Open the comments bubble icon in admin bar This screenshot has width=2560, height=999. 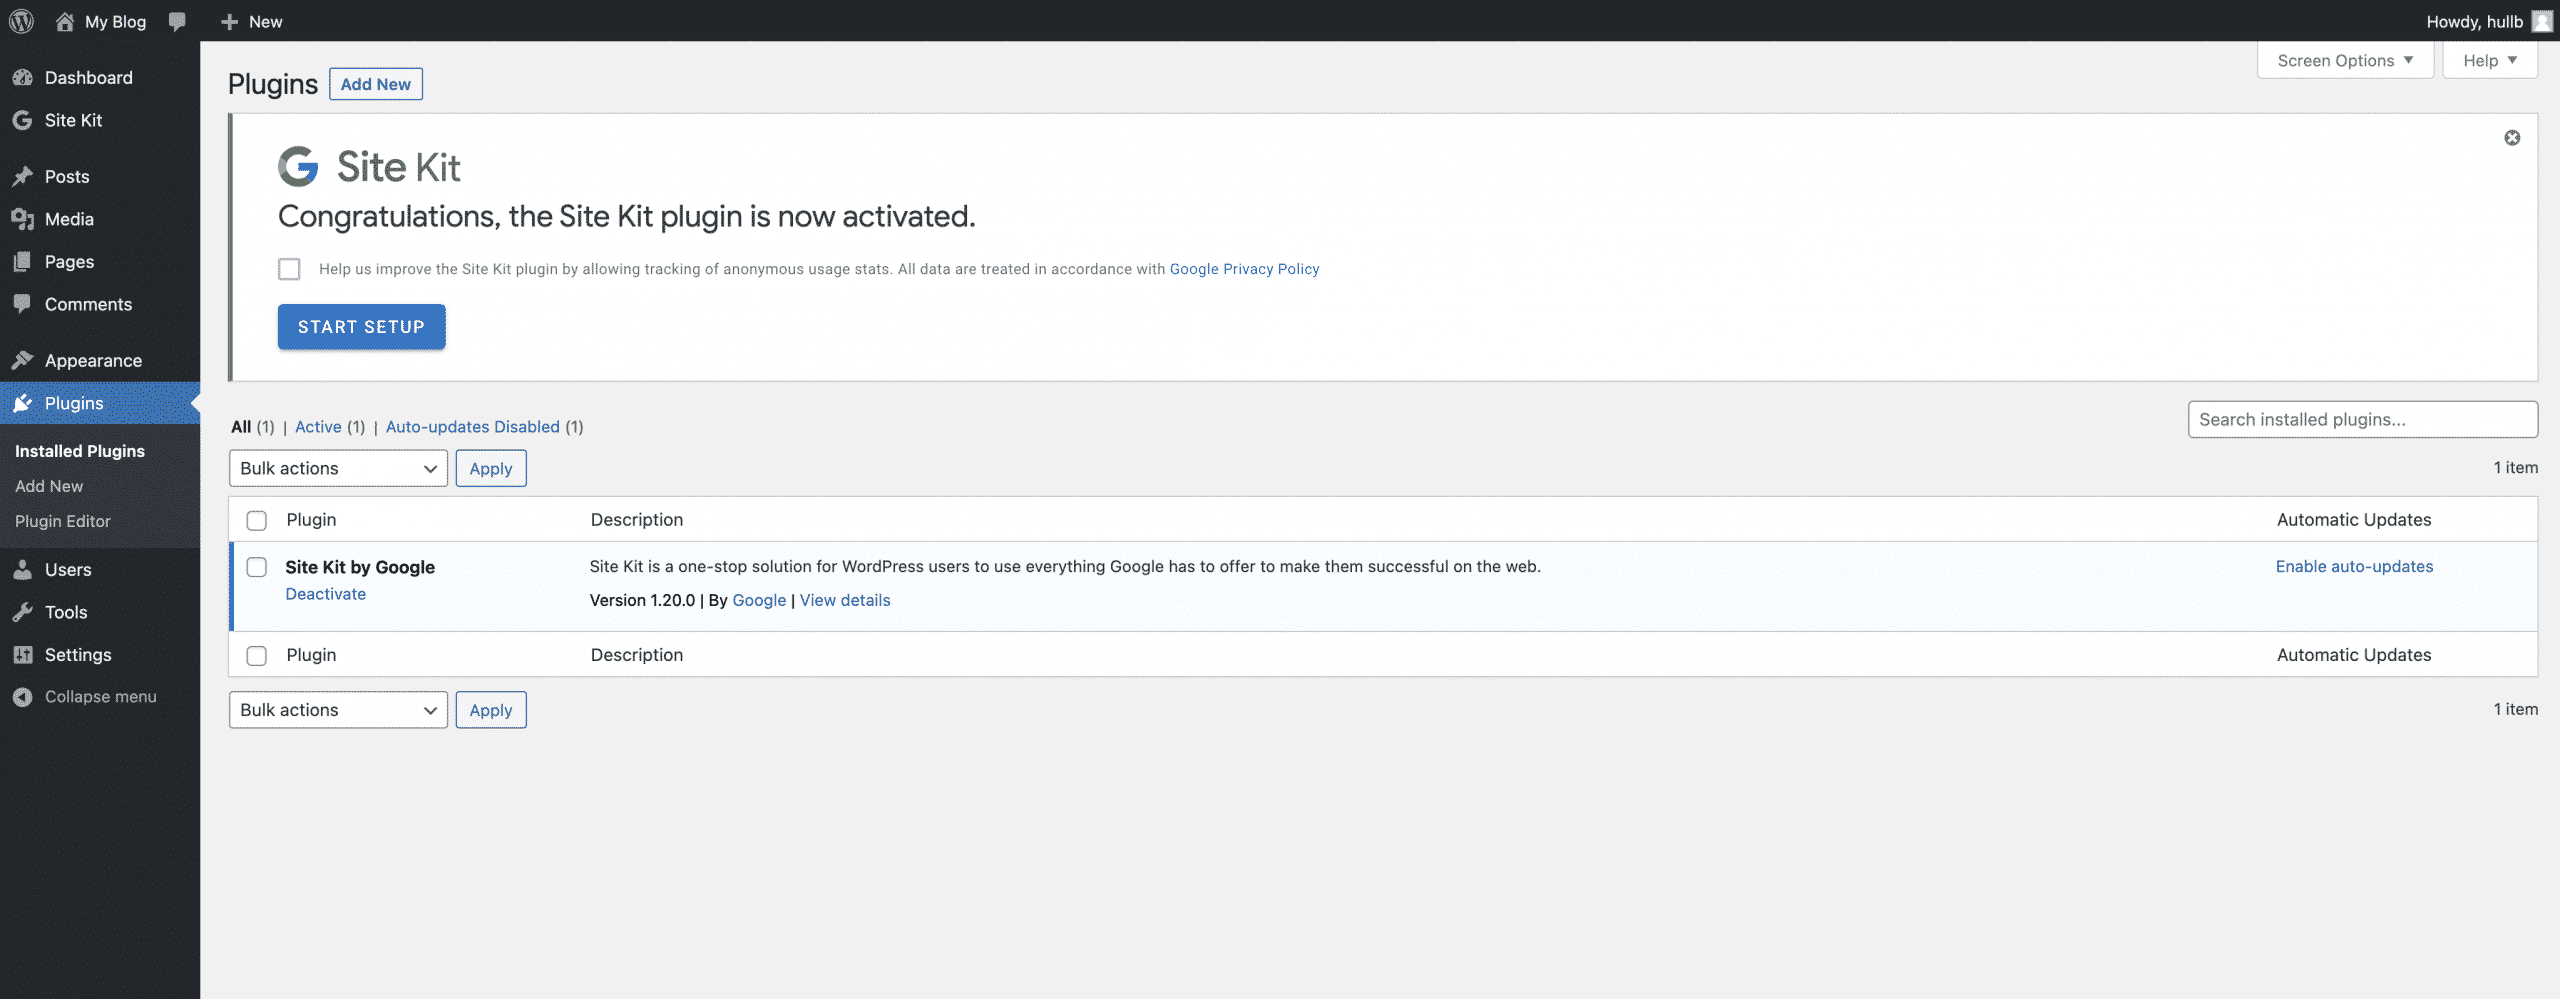[x=177, y=21]
